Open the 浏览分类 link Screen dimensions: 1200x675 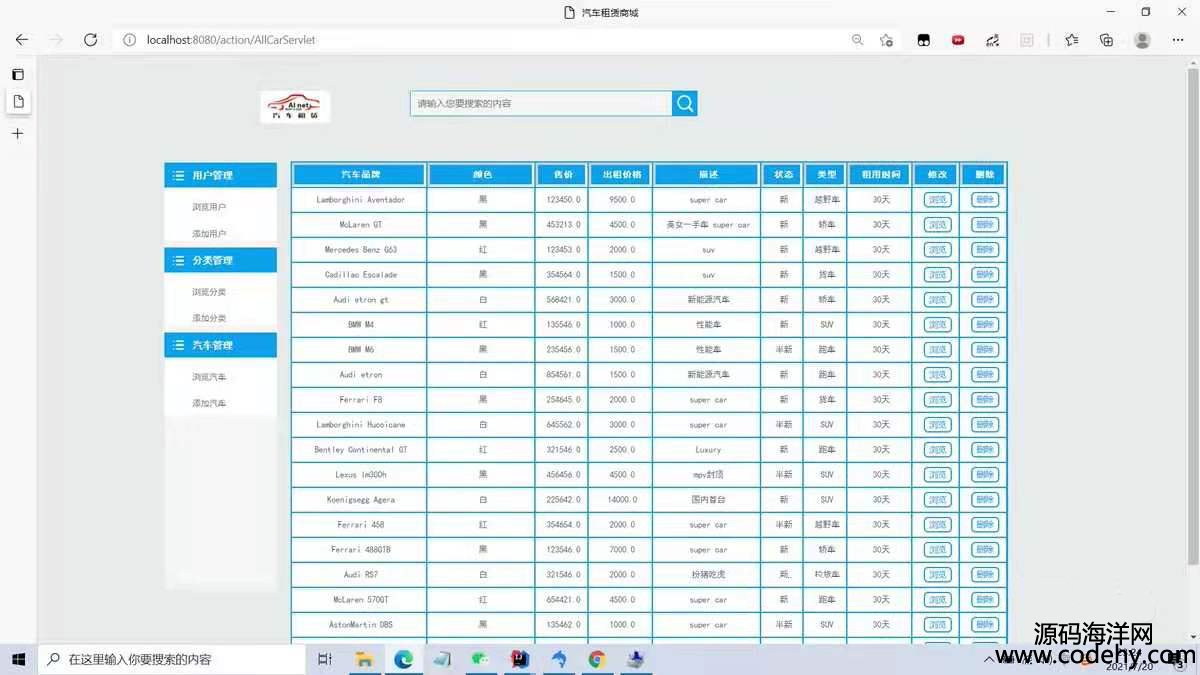(x=209, y=292)
